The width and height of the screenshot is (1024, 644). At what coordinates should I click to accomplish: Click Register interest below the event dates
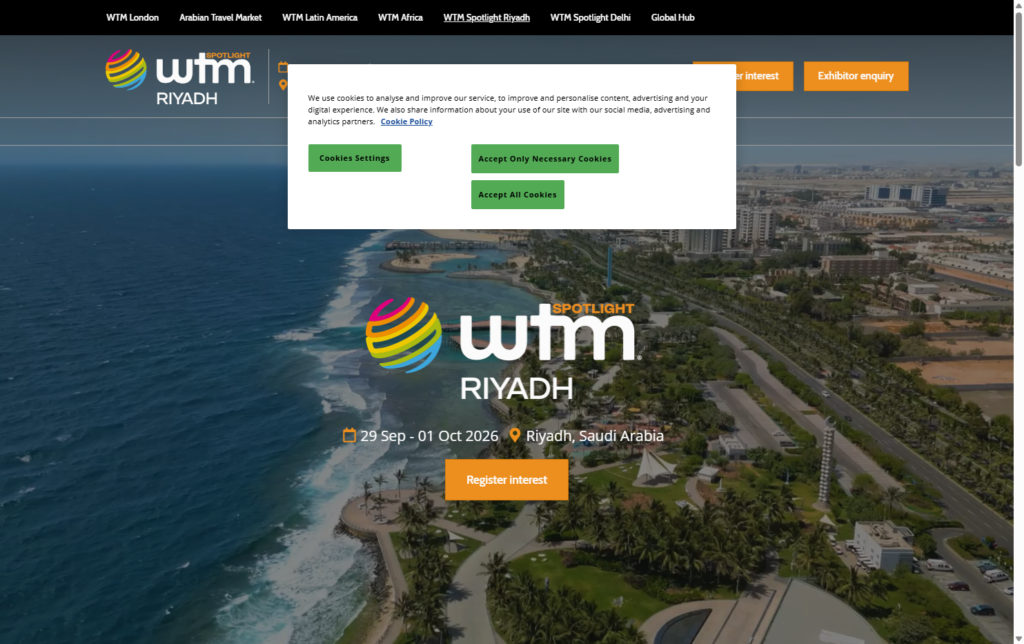(506, 480)
